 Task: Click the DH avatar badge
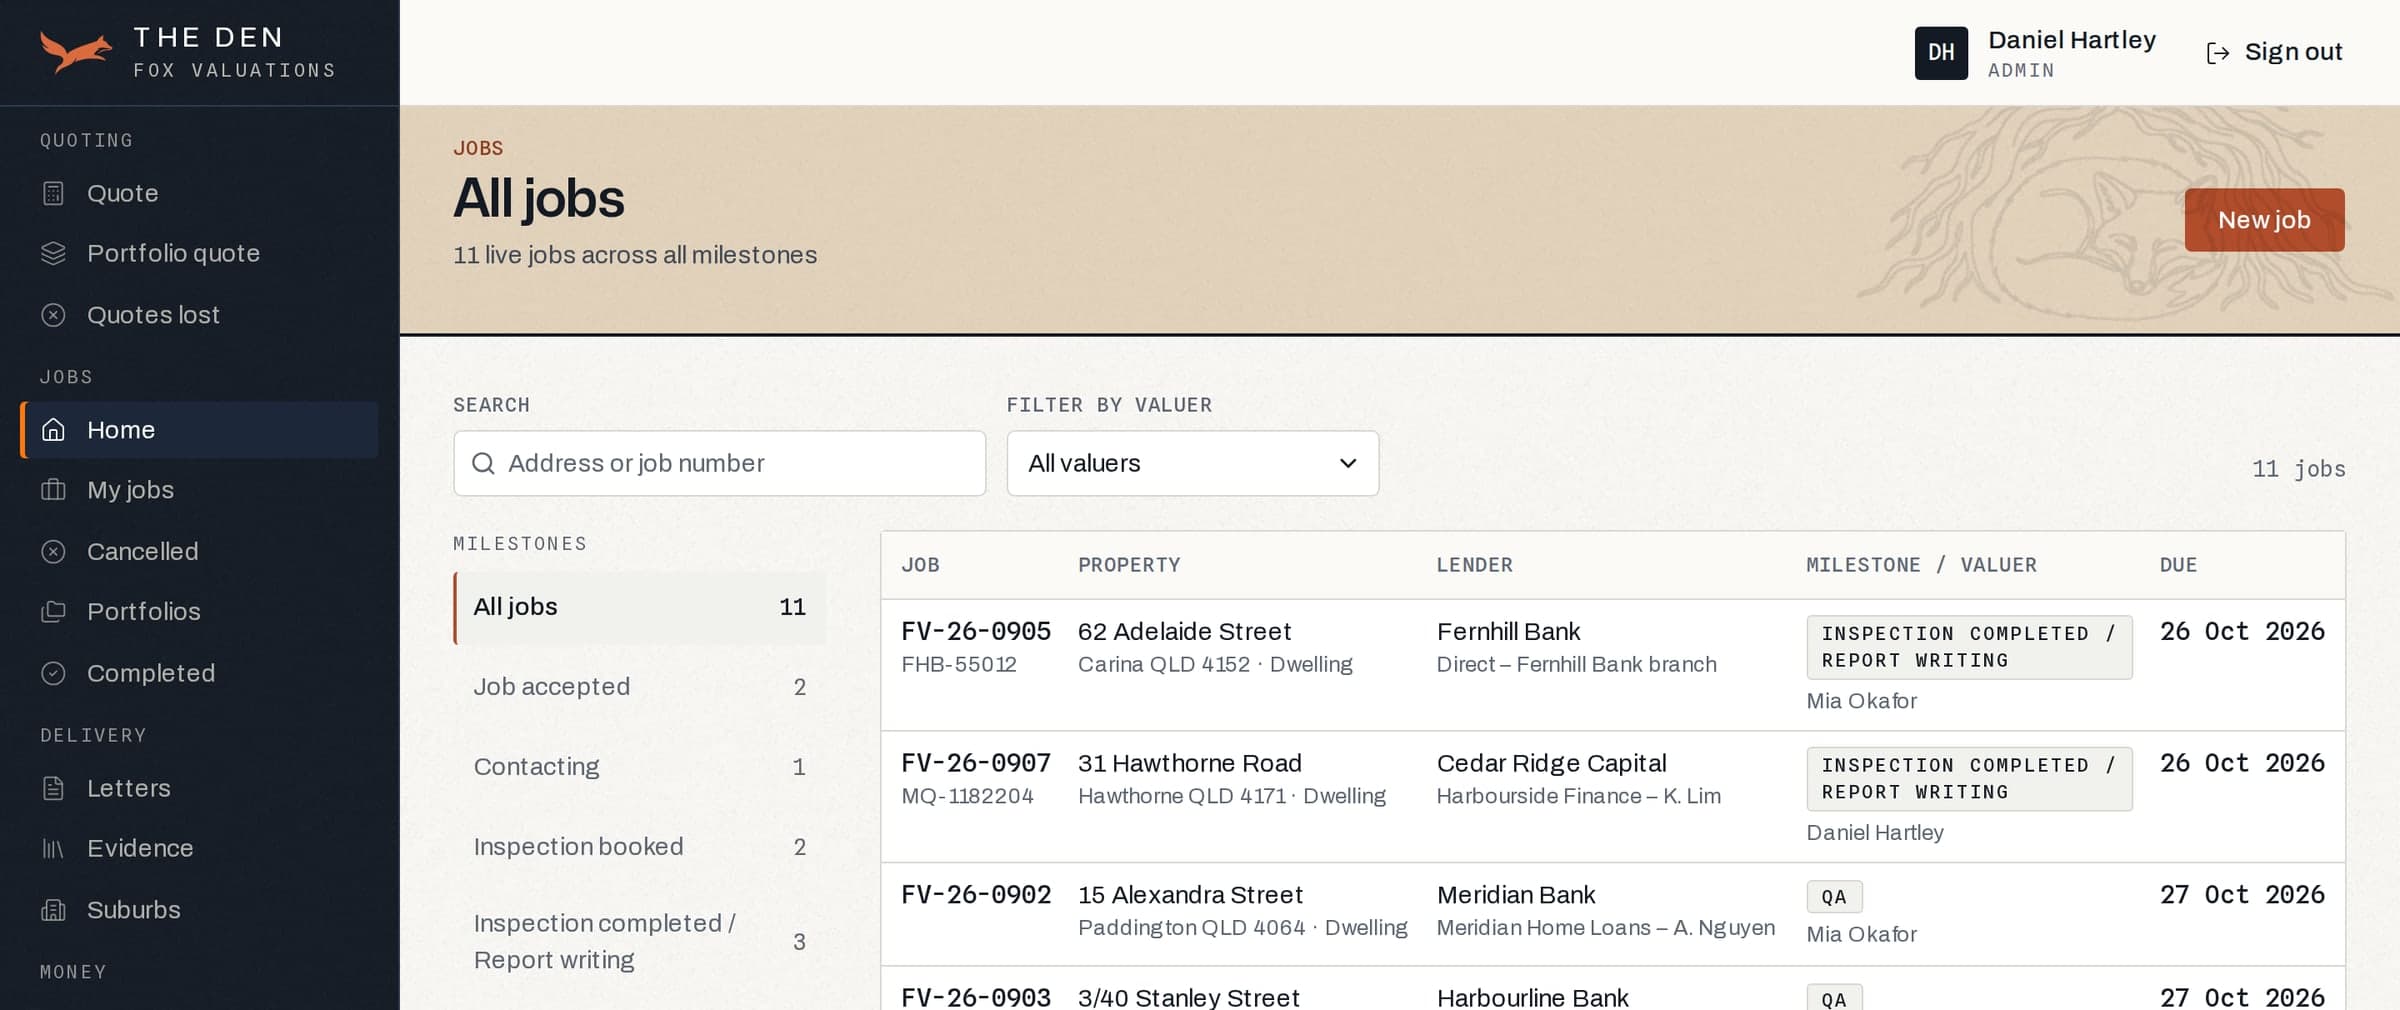(x=1941, y=53)
